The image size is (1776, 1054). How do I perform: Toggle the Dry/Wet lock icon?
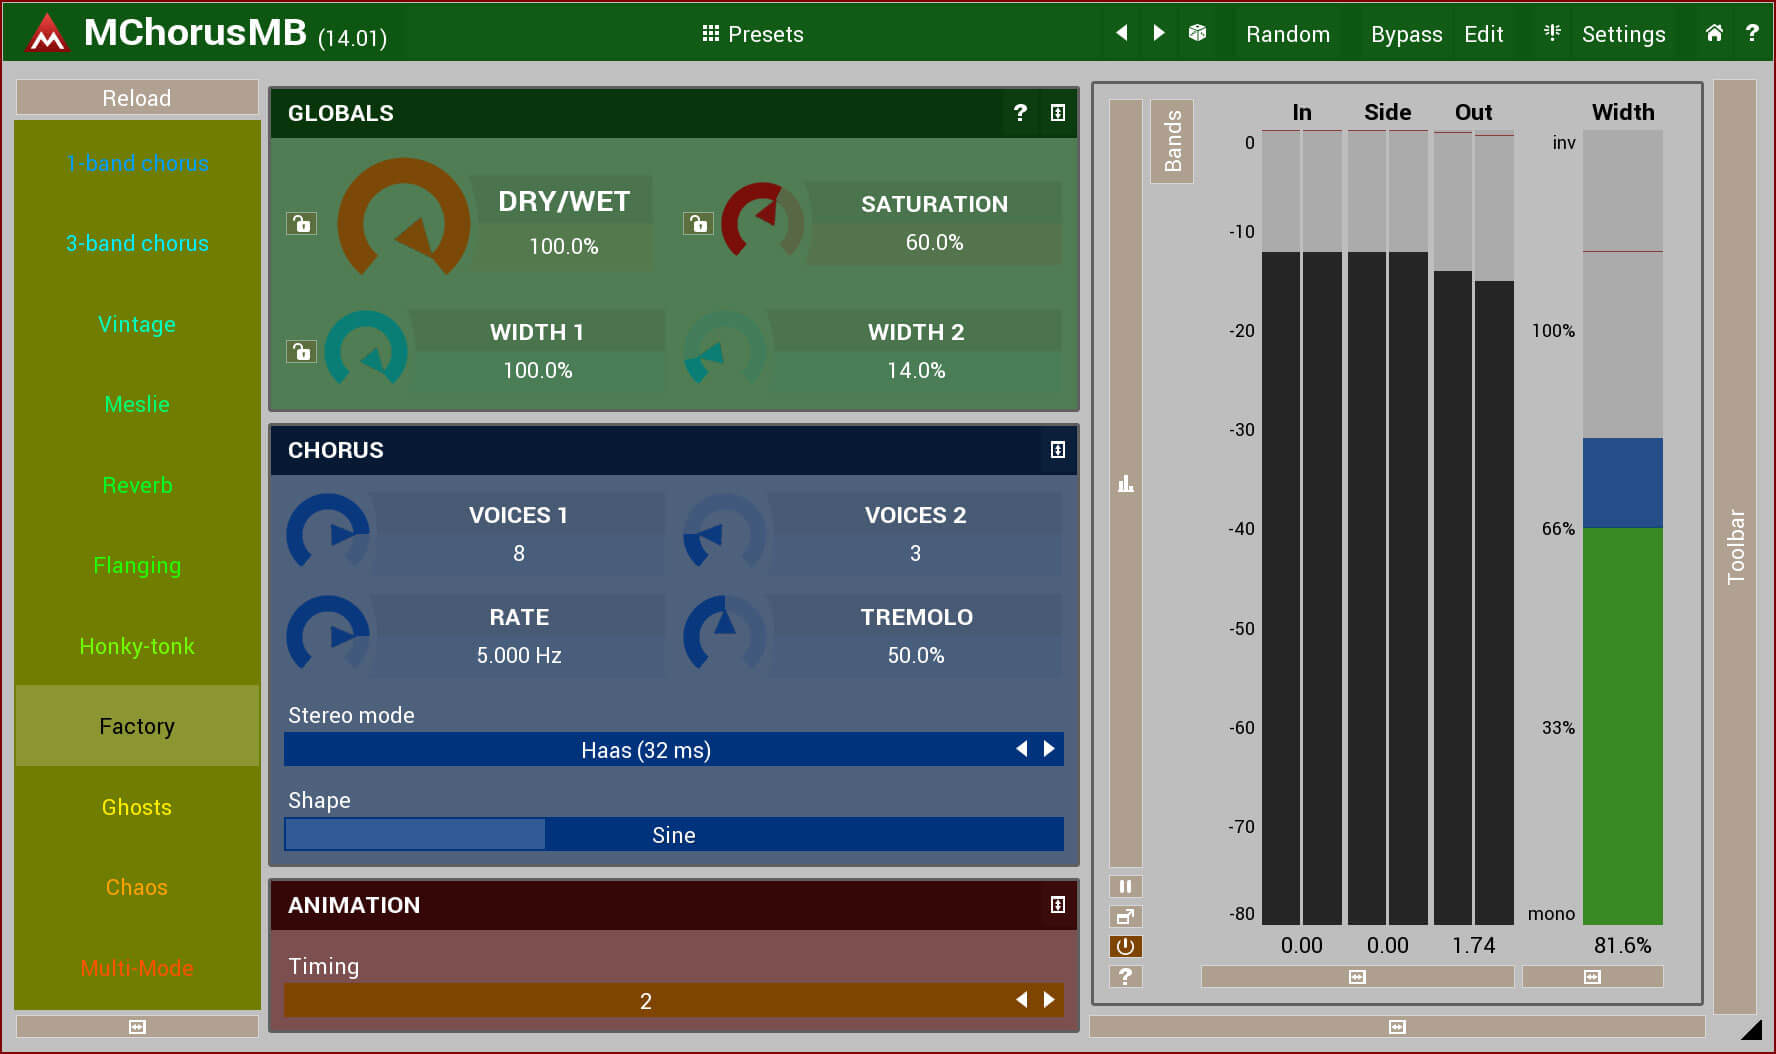pyautogui.click(x=301, y=223)
